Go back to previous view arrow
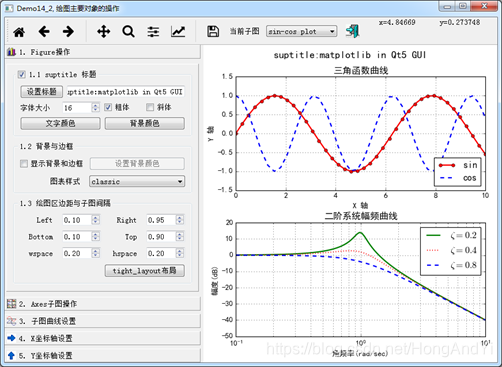This screenshot has width=502, height=367. [44, 32]
